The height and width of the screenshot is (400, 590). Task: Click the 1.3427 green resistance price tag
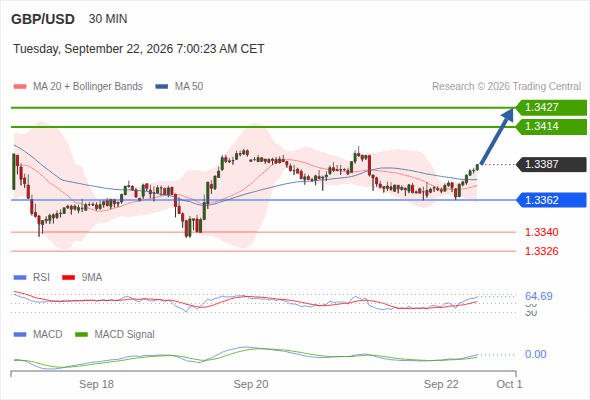coord(551,108)
